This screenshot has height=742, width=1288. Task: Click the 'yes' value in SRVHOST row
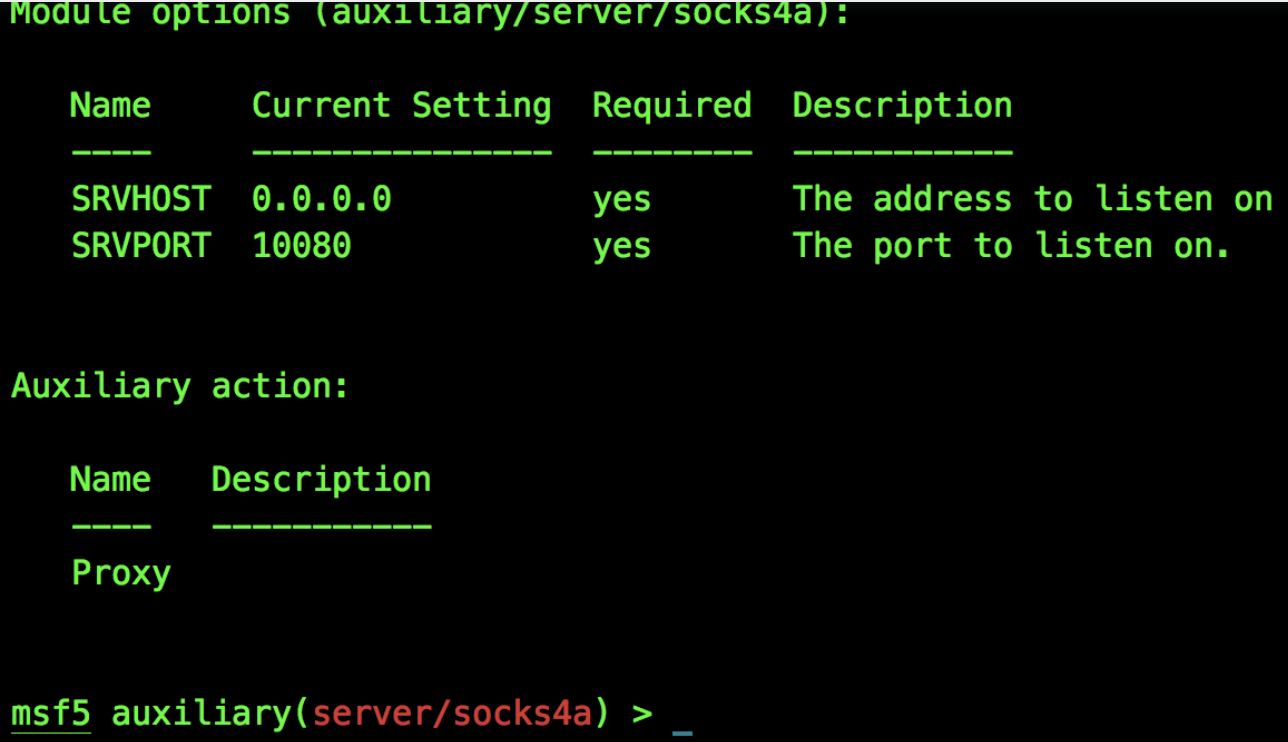point(621,201)
